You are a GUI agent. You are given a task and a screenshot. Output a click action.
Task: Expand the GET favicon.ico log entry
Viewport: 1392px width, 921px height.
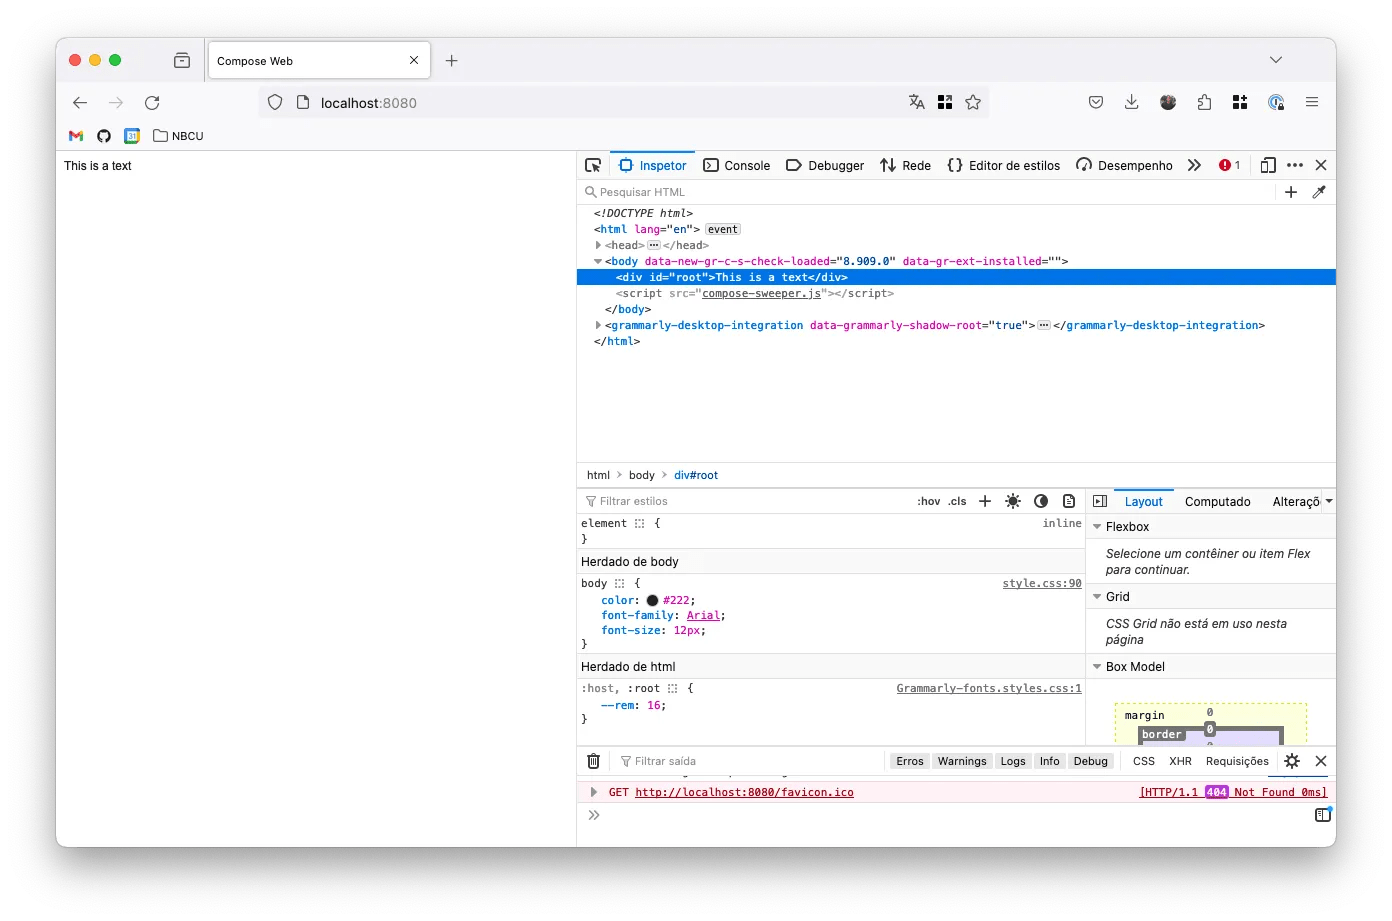[594, 792]
